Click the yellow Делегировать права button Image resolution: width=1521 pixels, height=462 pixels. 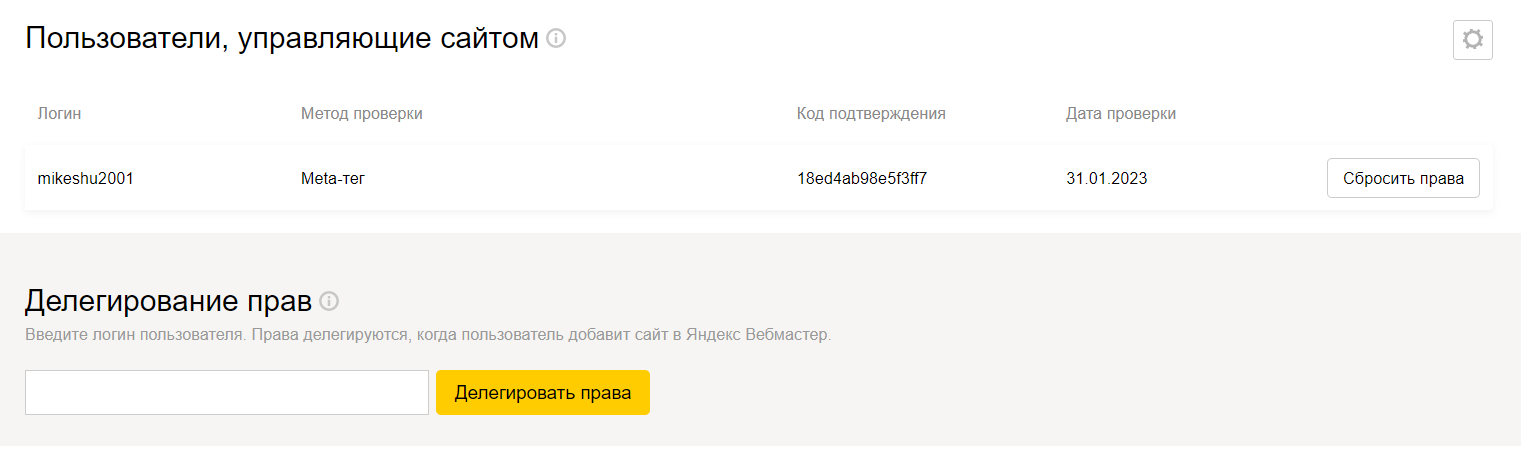[543, 392]
